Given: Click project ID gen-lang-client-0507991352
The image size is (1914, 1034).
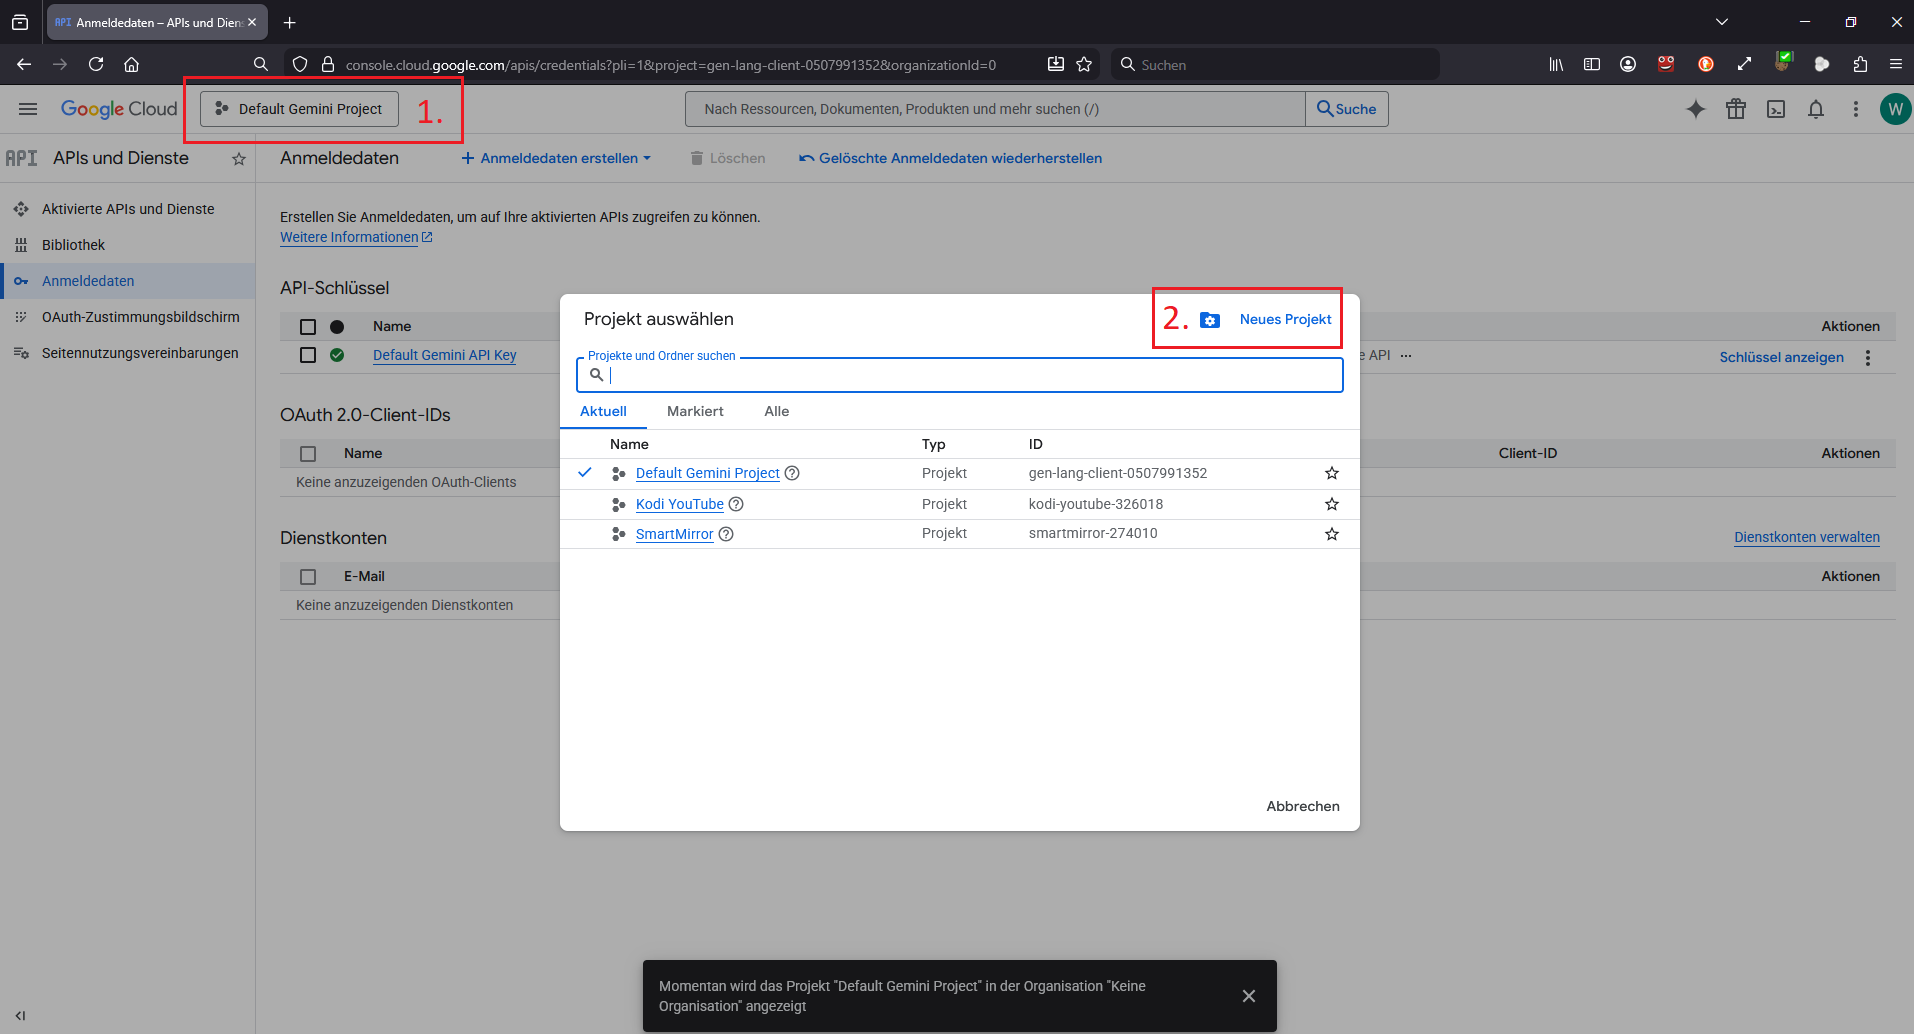Looking at the screenshot, I should (1117, 473).
